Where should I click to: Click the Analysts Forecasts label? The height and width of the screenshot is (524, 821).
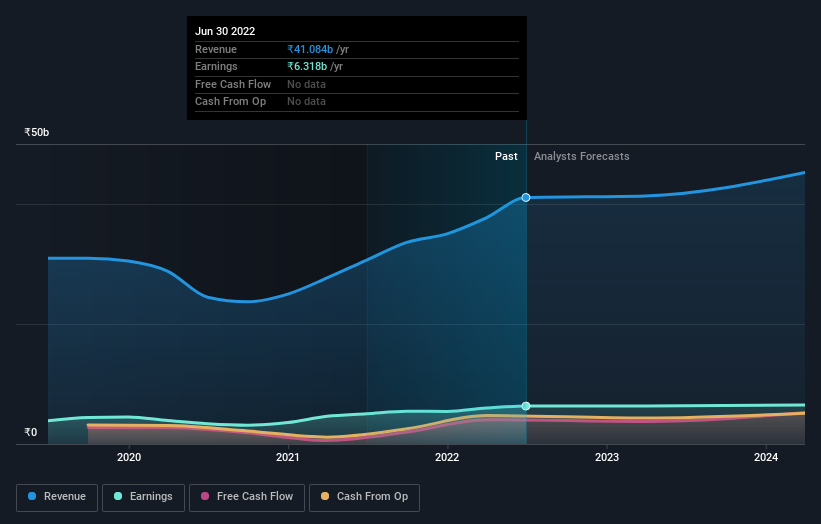click(582, 156)
